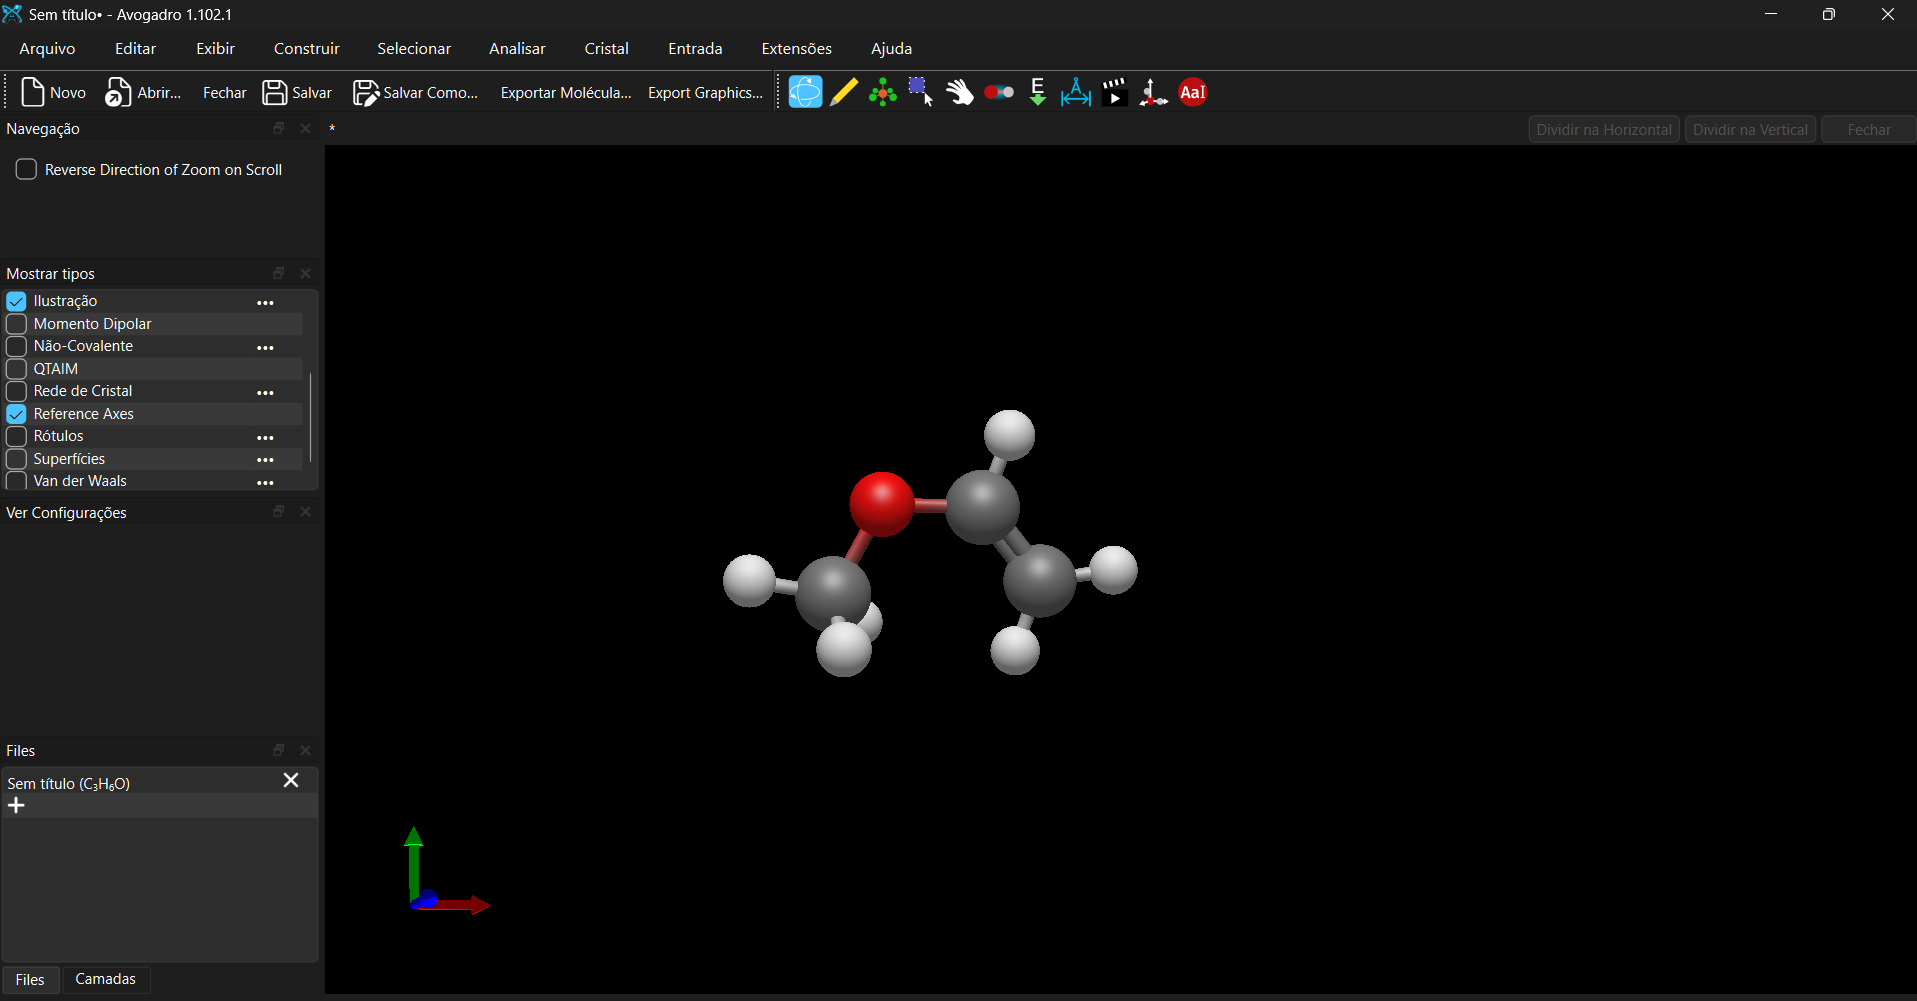Select the Navigate rotation tool
The height and width of the screenshot is (1001, 1917).
click(x=805, y=92)
